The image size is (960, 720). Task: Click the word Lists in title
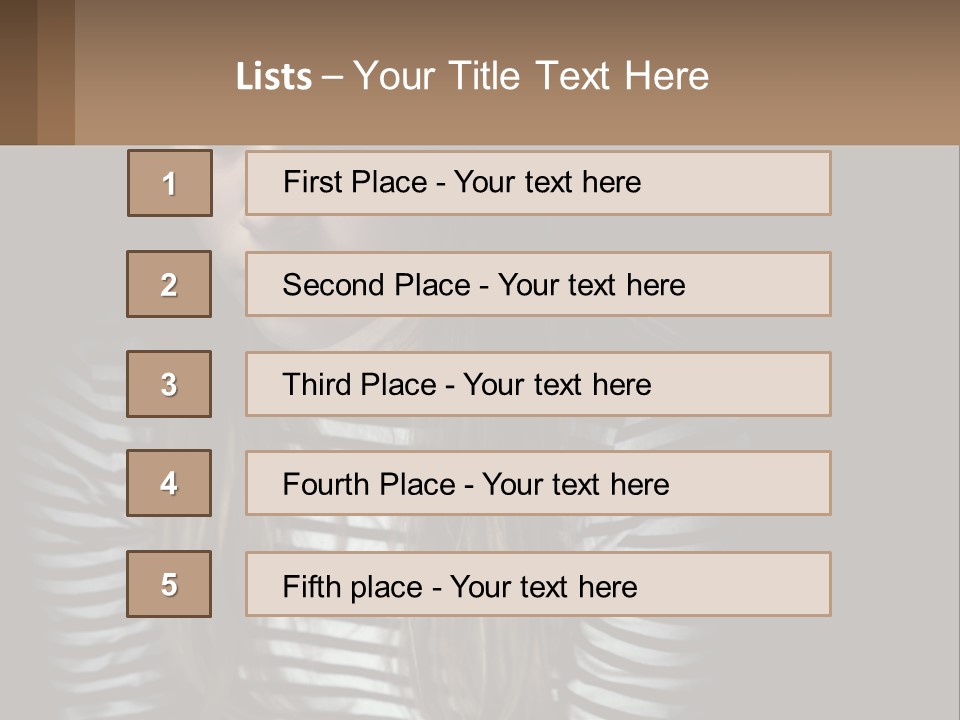(274, 77)
